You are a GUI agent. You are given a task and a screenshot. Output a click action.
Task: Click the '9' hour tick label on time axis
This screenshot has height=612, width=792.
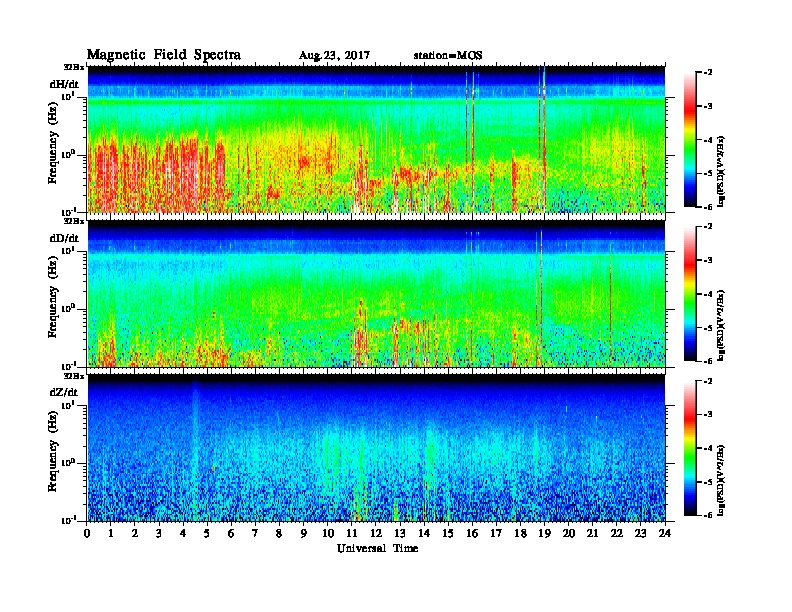click(304, 534)
